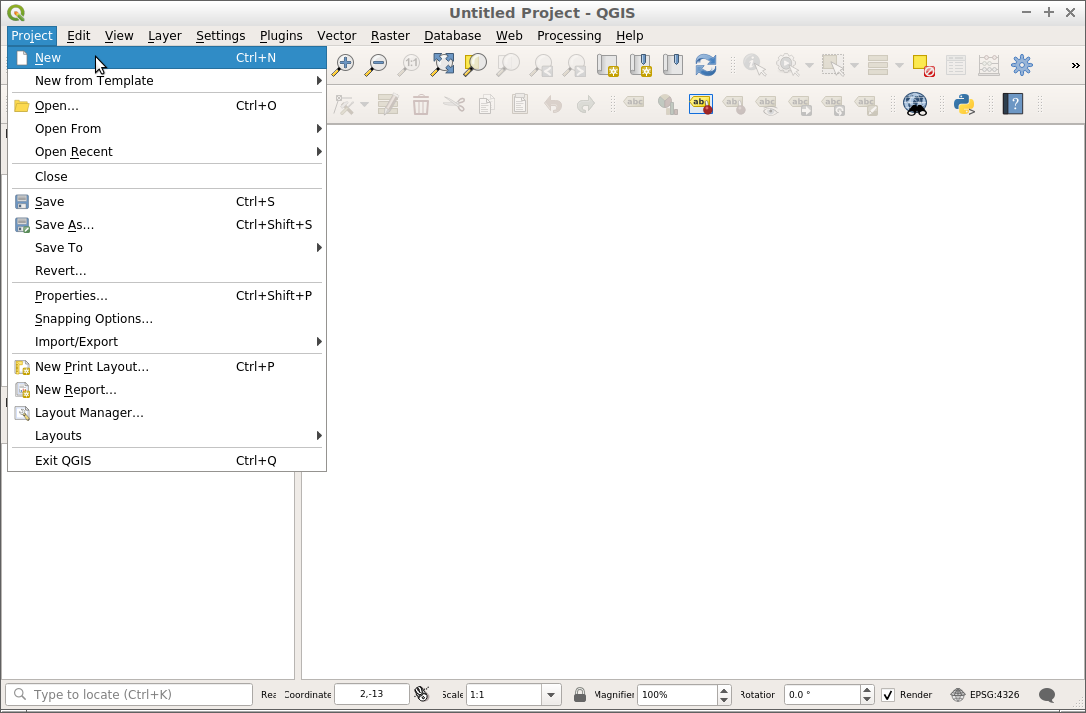Screen dimensions: 1086x713
Task: Expand the Layouts submenu
Action: pyautogui.click(x=167, y=435)
